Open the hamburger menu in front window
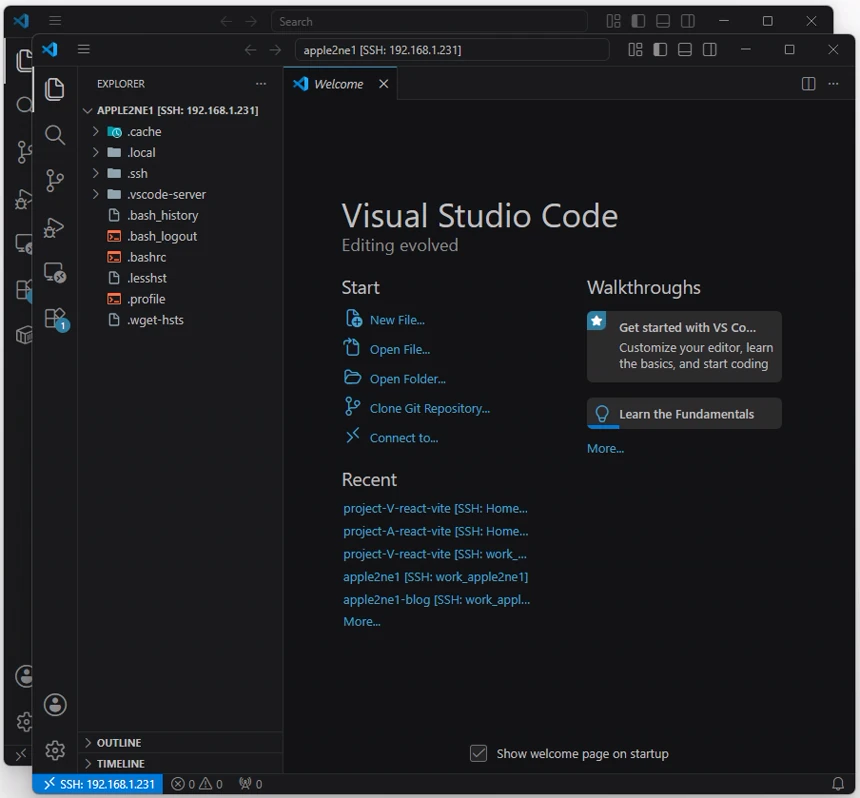This screenshot has height=798, width=860. 83,49
